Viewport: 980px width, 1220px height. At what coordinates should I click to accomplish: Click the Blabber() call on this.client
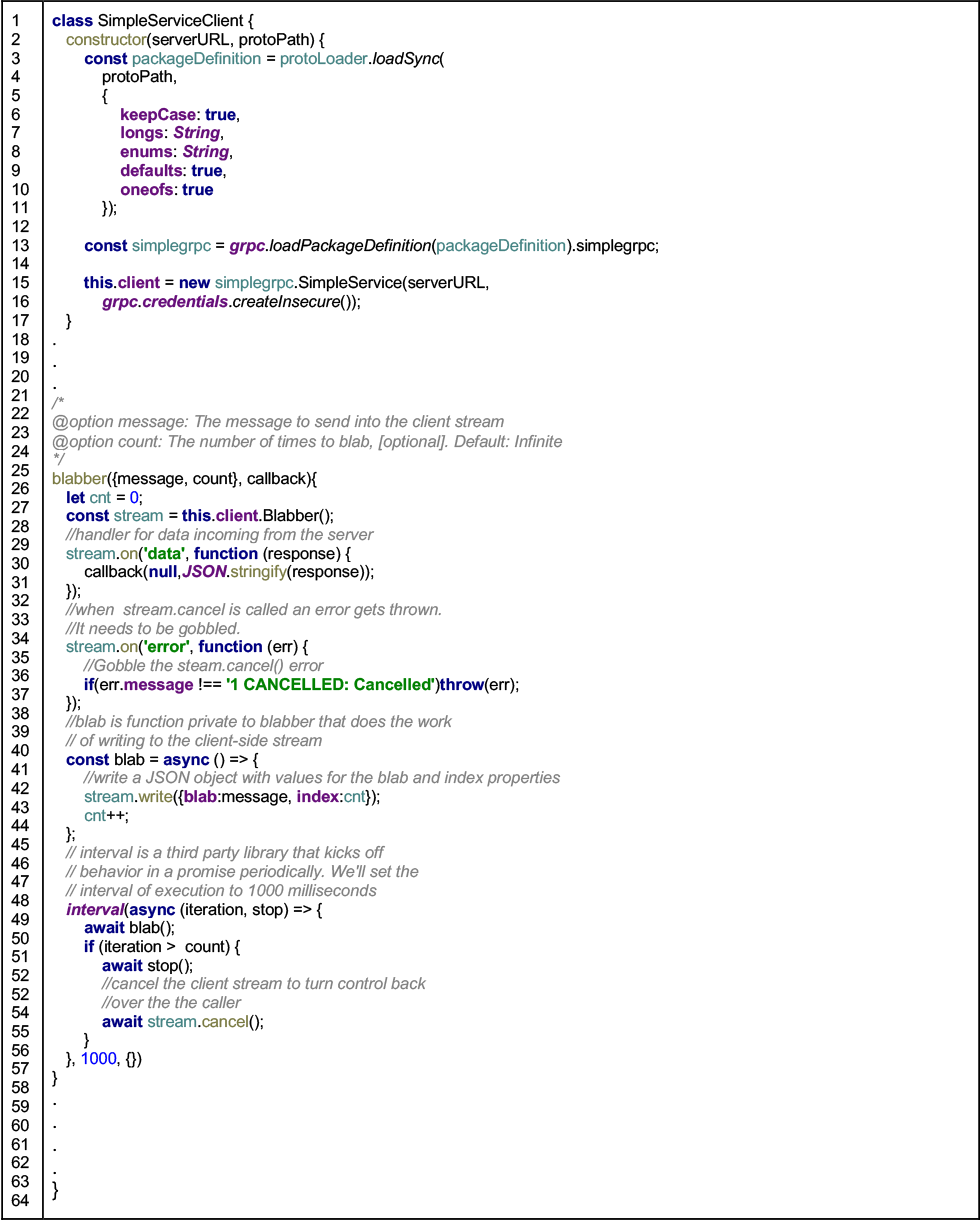297,516
